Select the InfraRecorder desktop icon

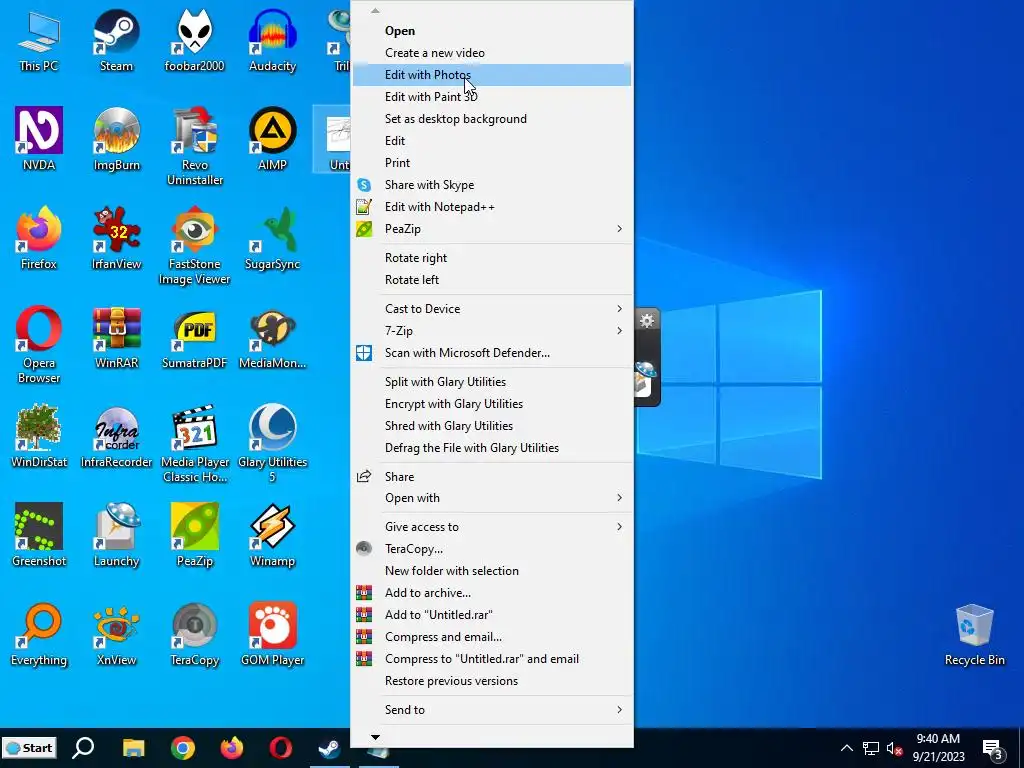point(116,436)
